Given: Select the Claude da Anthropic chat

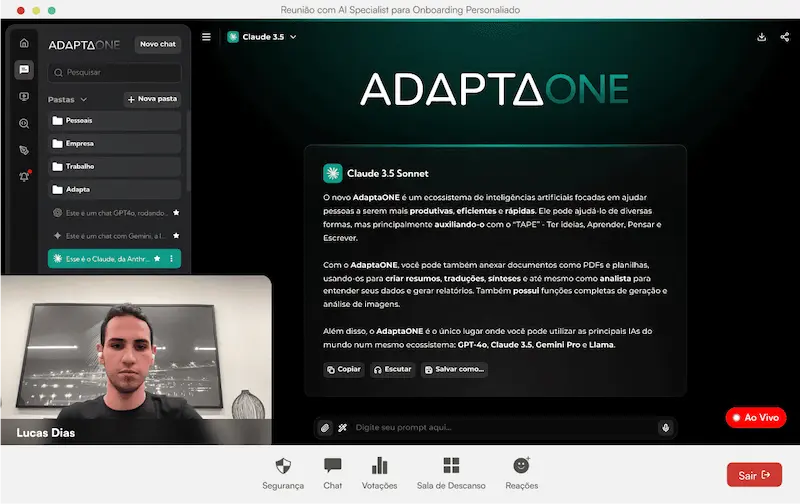Looking at the screenshot, I should (114, 259).
